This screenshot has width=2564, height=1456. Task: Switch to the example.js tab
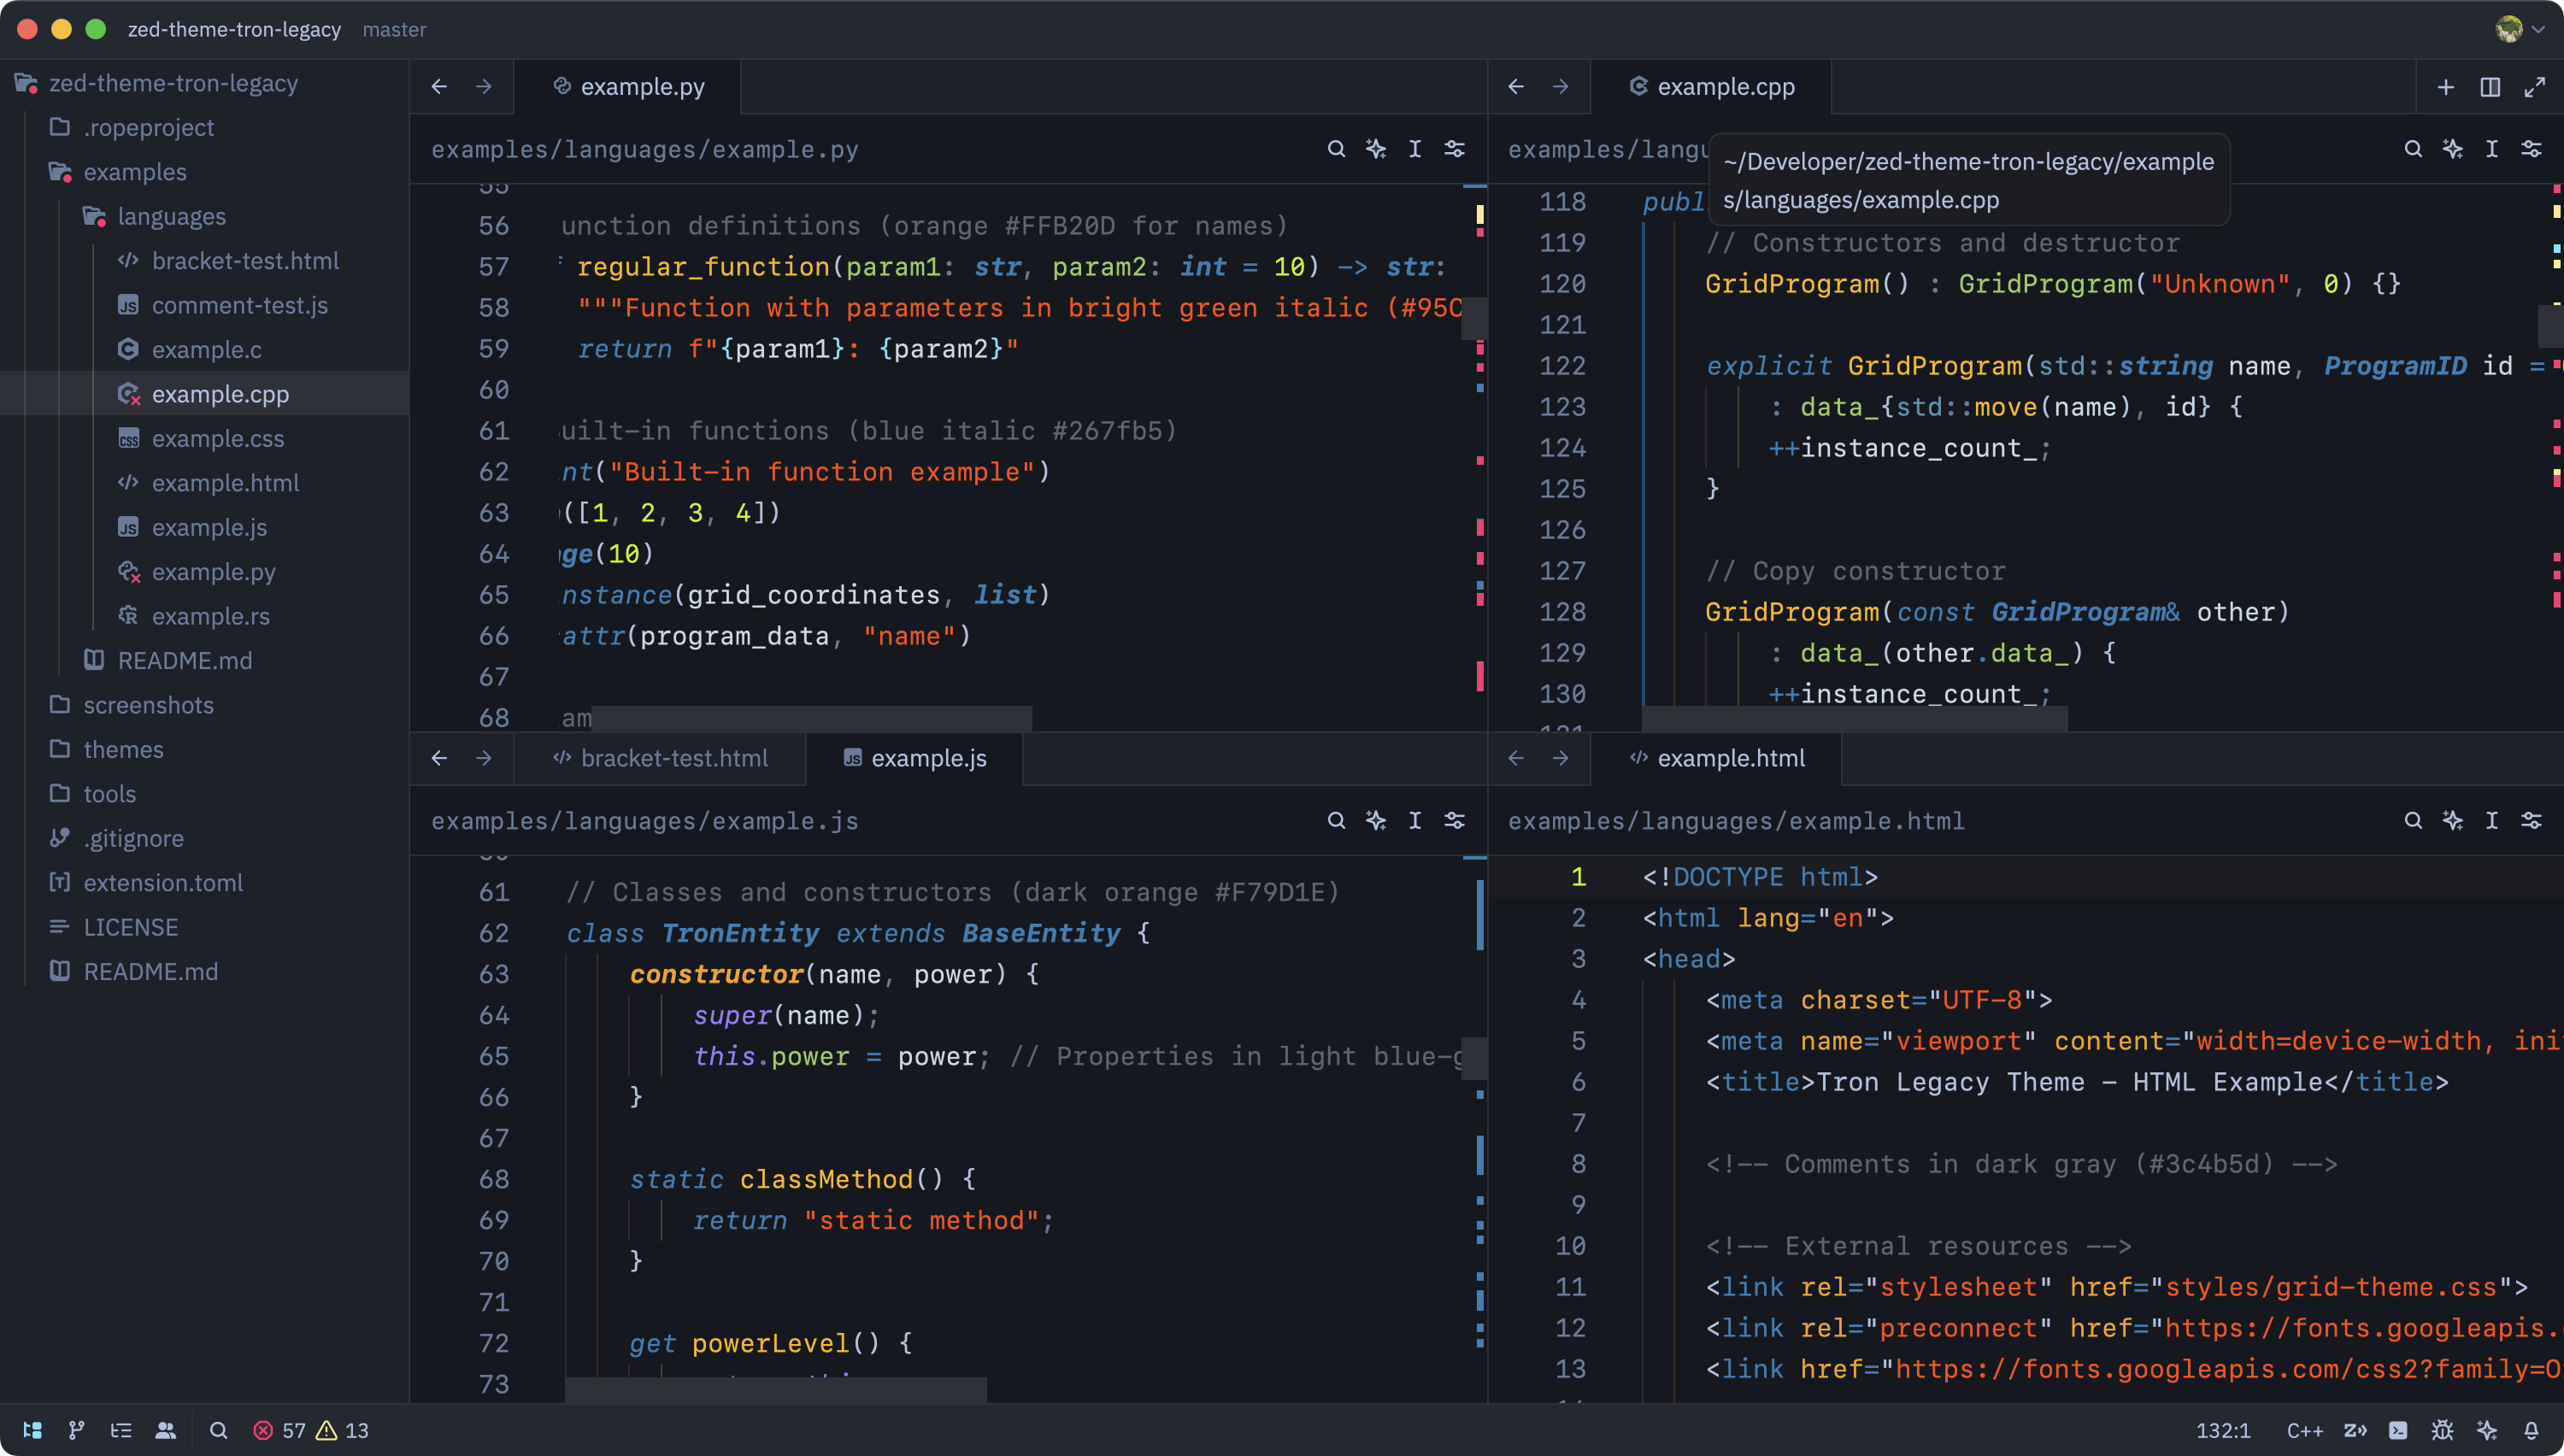(x=914, y=758)
